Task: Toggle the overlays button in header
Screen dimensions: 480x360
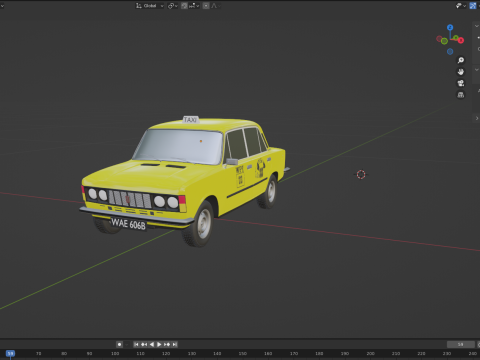Action: [473, 6]
